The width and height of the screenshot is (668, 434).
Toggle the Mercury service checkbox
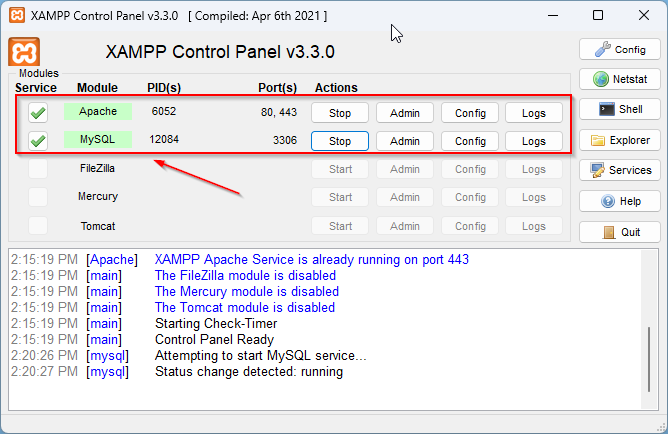pyautogui.click(x=38, y=197)
